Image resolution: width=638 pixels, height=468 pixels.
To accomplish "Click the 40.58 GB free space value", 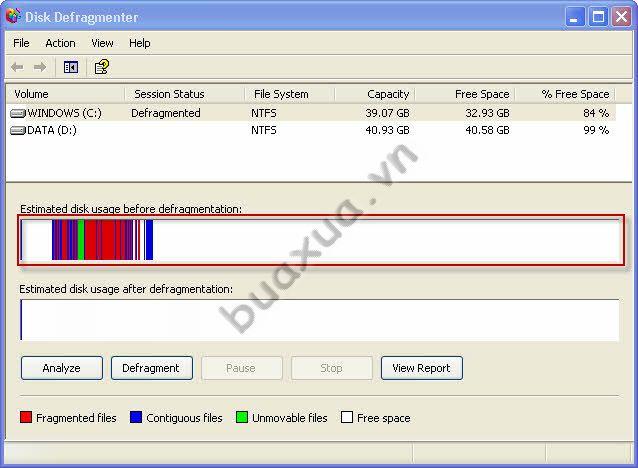I will 487,130.
